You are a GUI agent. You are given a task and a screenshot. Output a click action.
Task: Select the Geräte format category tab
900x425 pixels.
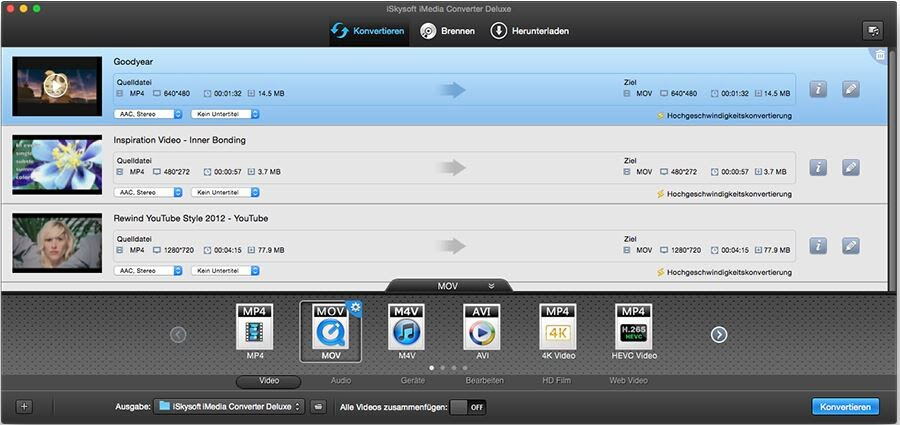tap(413, 381)
